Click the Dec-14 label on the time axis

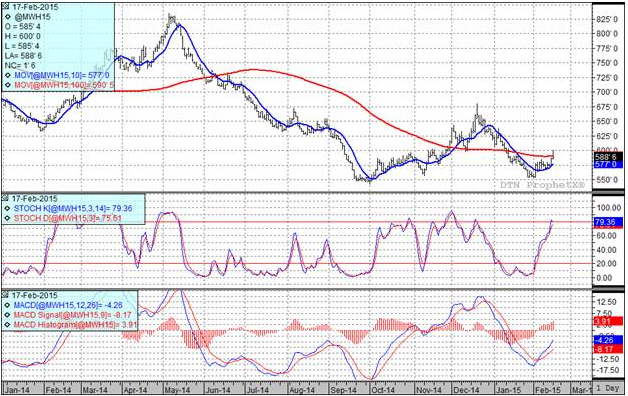point(466,389)
